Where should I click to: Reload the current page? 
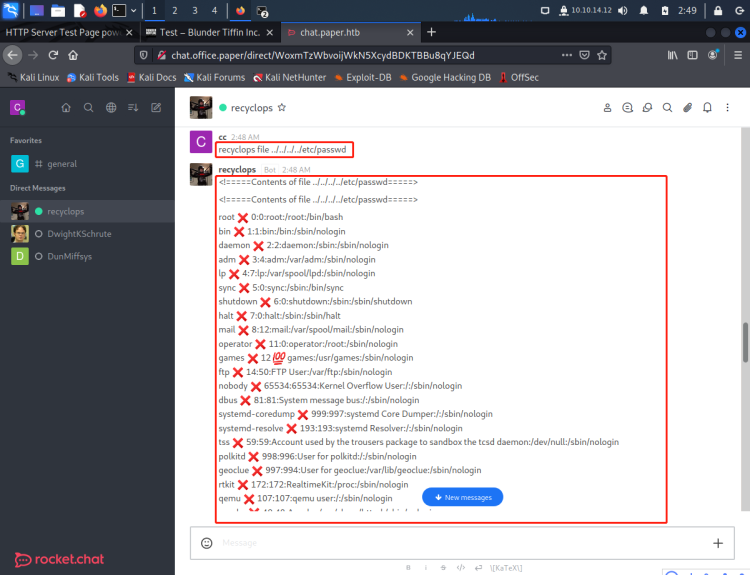click(53, 55)
